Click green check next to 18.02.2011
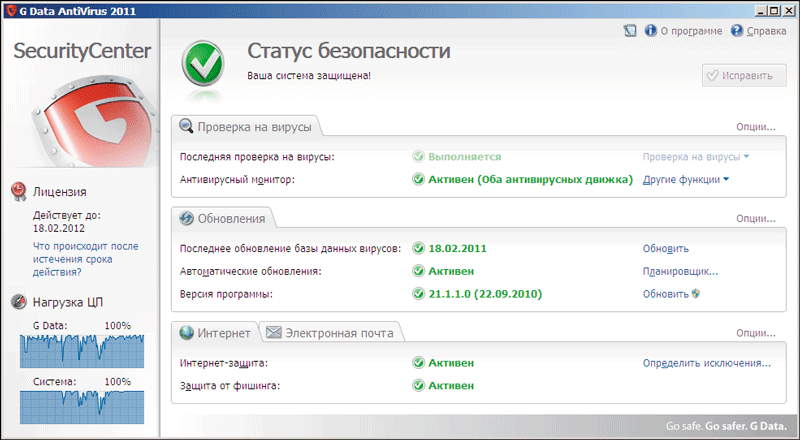The image size is (800, 440). [x=418, y=248]
